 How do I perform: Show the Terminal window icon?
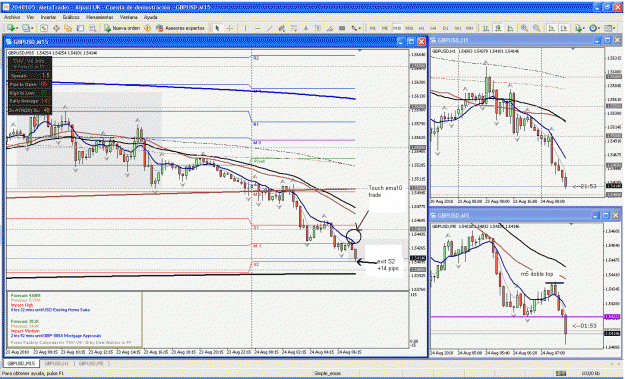80,28
